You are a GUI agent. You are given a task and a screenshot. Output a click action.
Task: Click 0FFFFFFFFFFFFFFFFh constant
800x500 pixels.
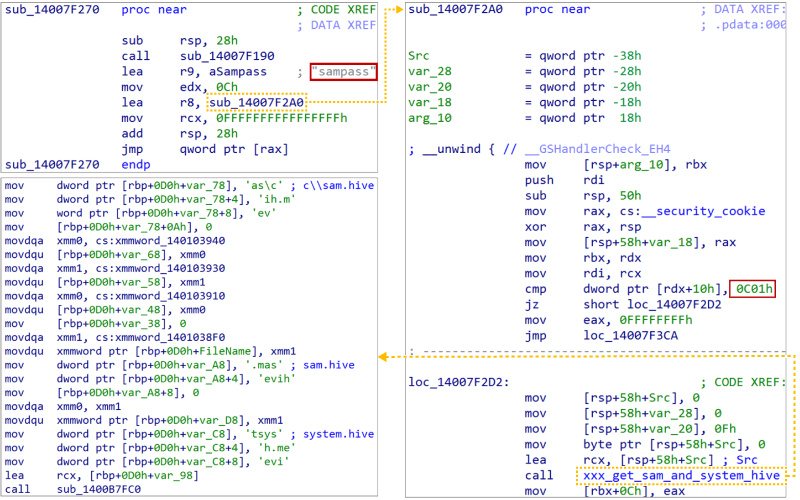[282, 118]
